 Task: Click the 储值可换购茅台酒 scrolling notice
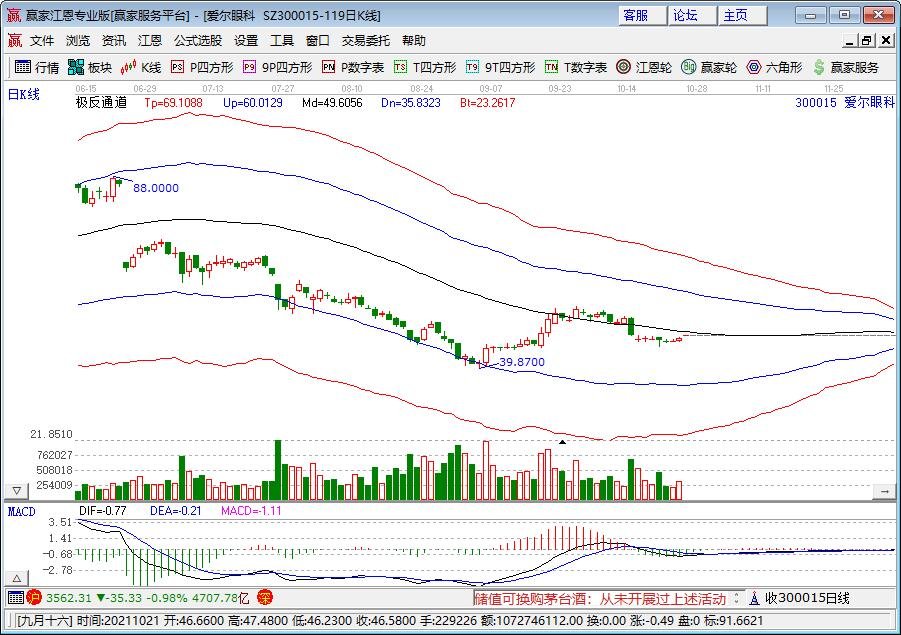[600, 598]
